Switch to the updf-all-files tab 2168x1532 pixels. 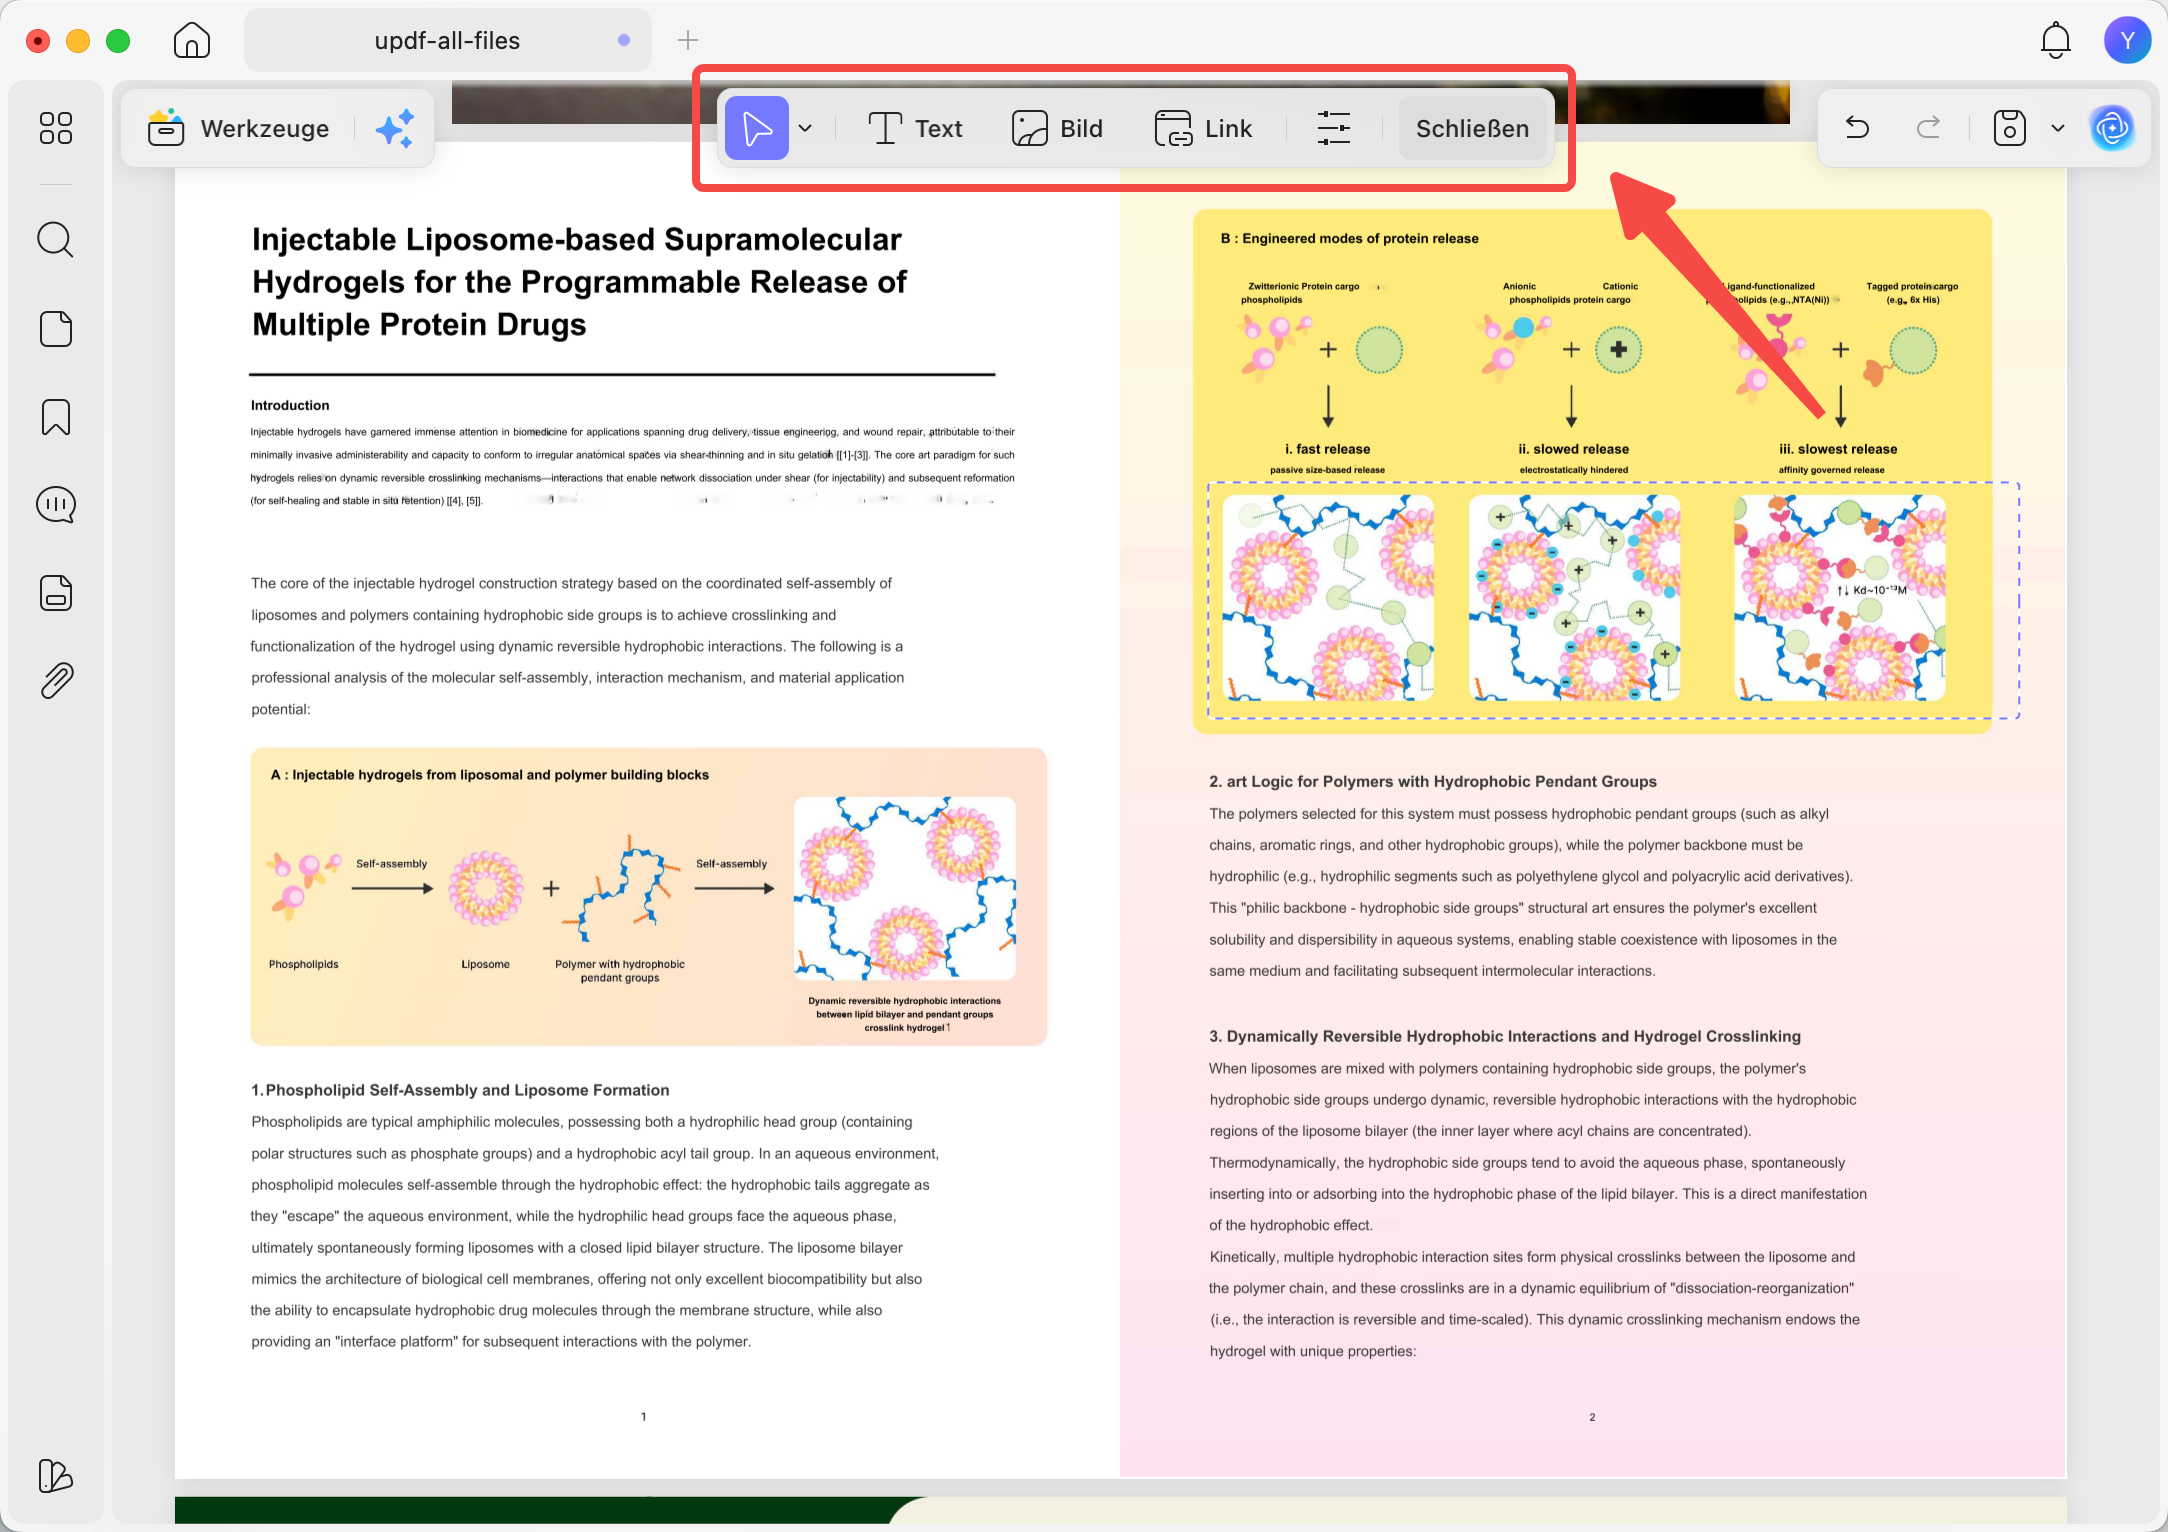pyautogui.click(x=447, y=41)
